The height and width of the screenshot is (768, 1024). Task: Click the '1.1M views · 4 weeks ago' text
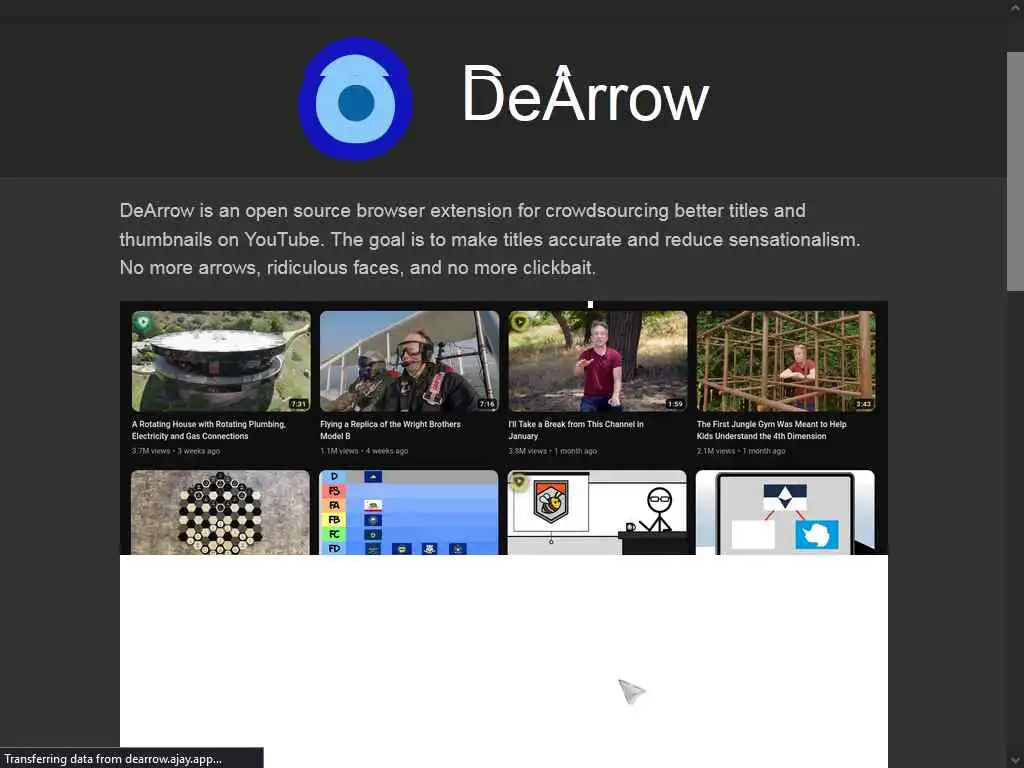pos(364,451)
